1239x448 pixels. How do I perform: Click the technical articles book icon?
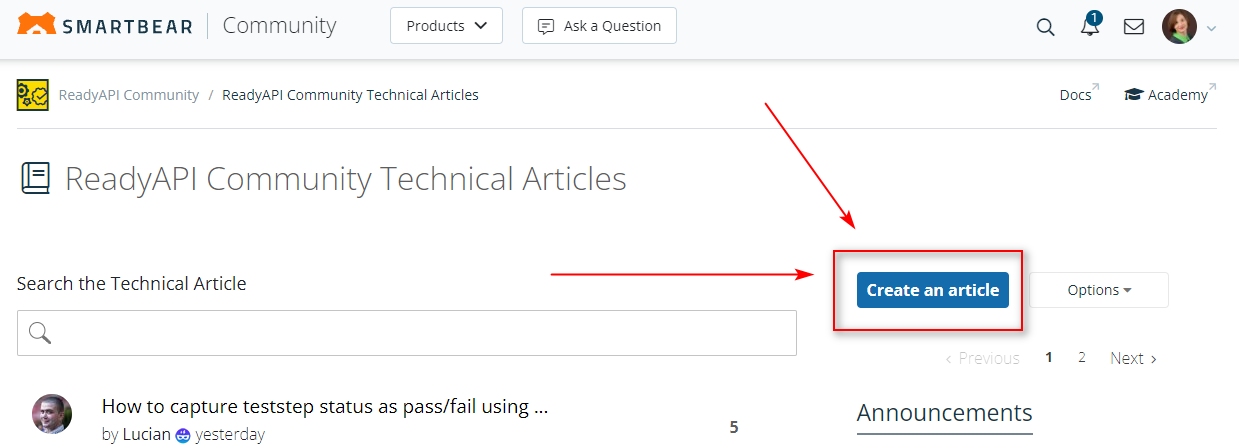(35, 179)
